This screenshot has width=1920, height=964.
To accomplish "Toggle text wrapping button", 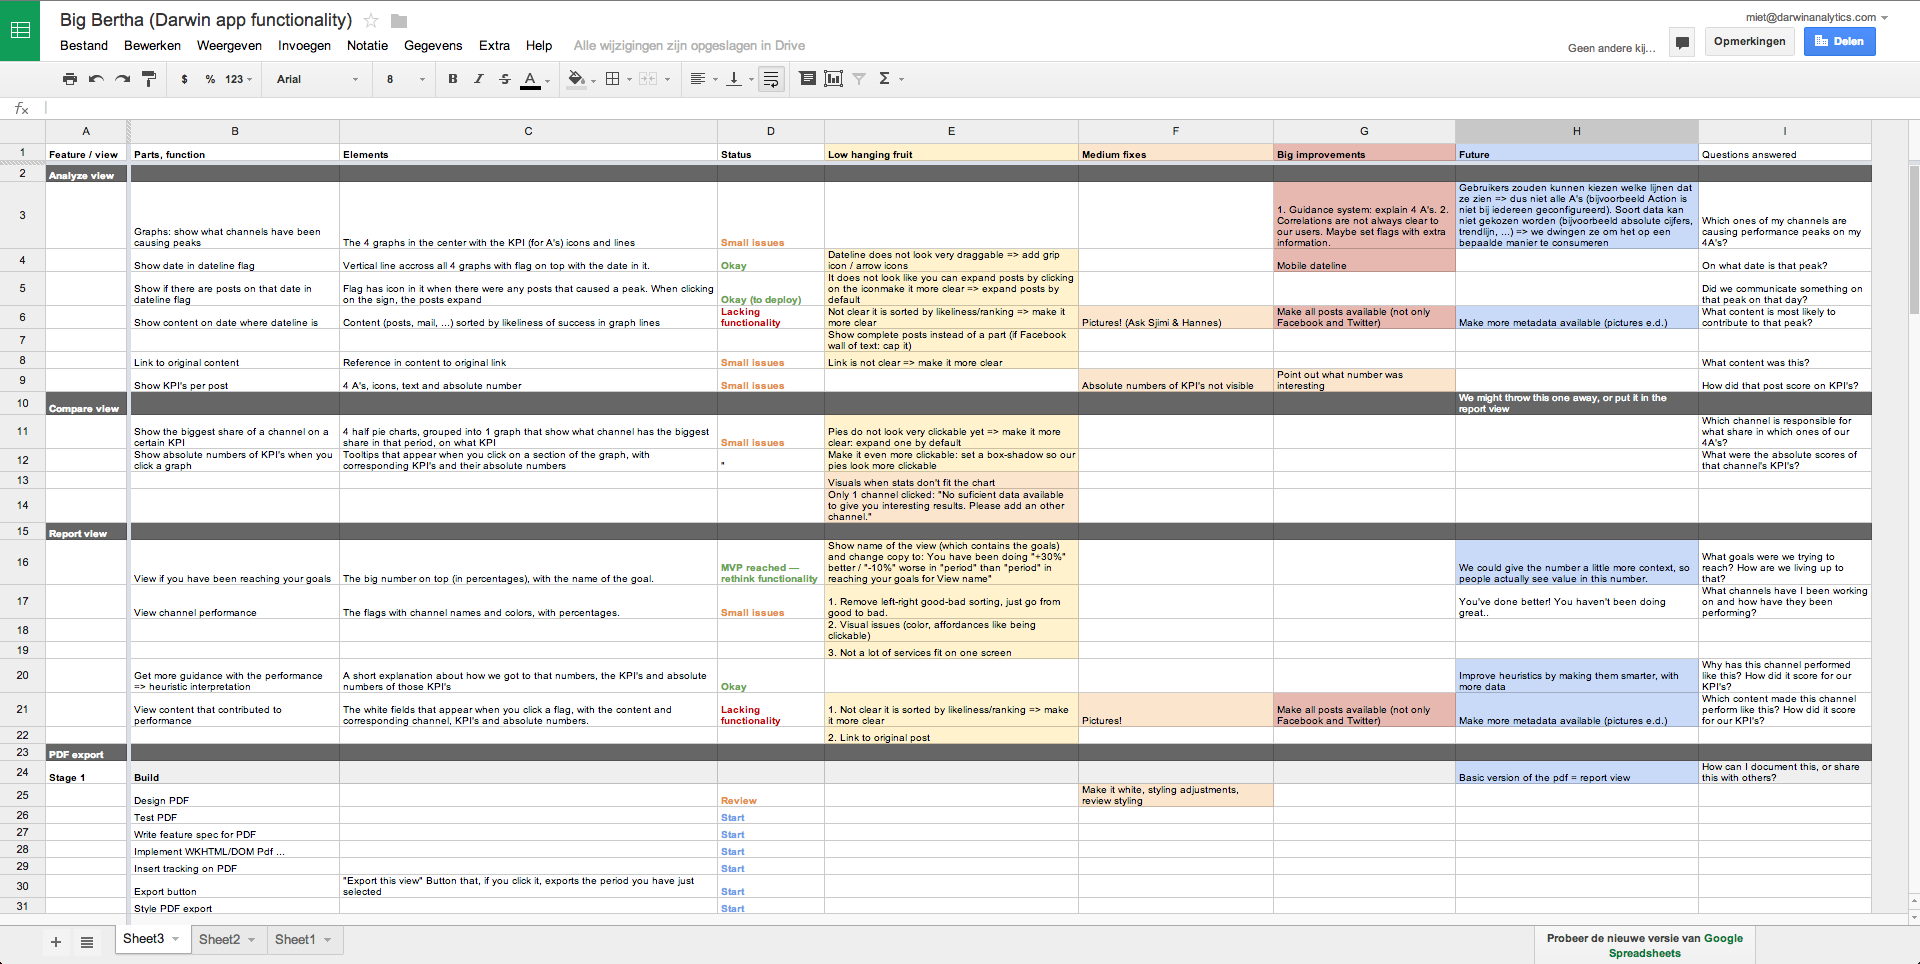I will [771, 79].
